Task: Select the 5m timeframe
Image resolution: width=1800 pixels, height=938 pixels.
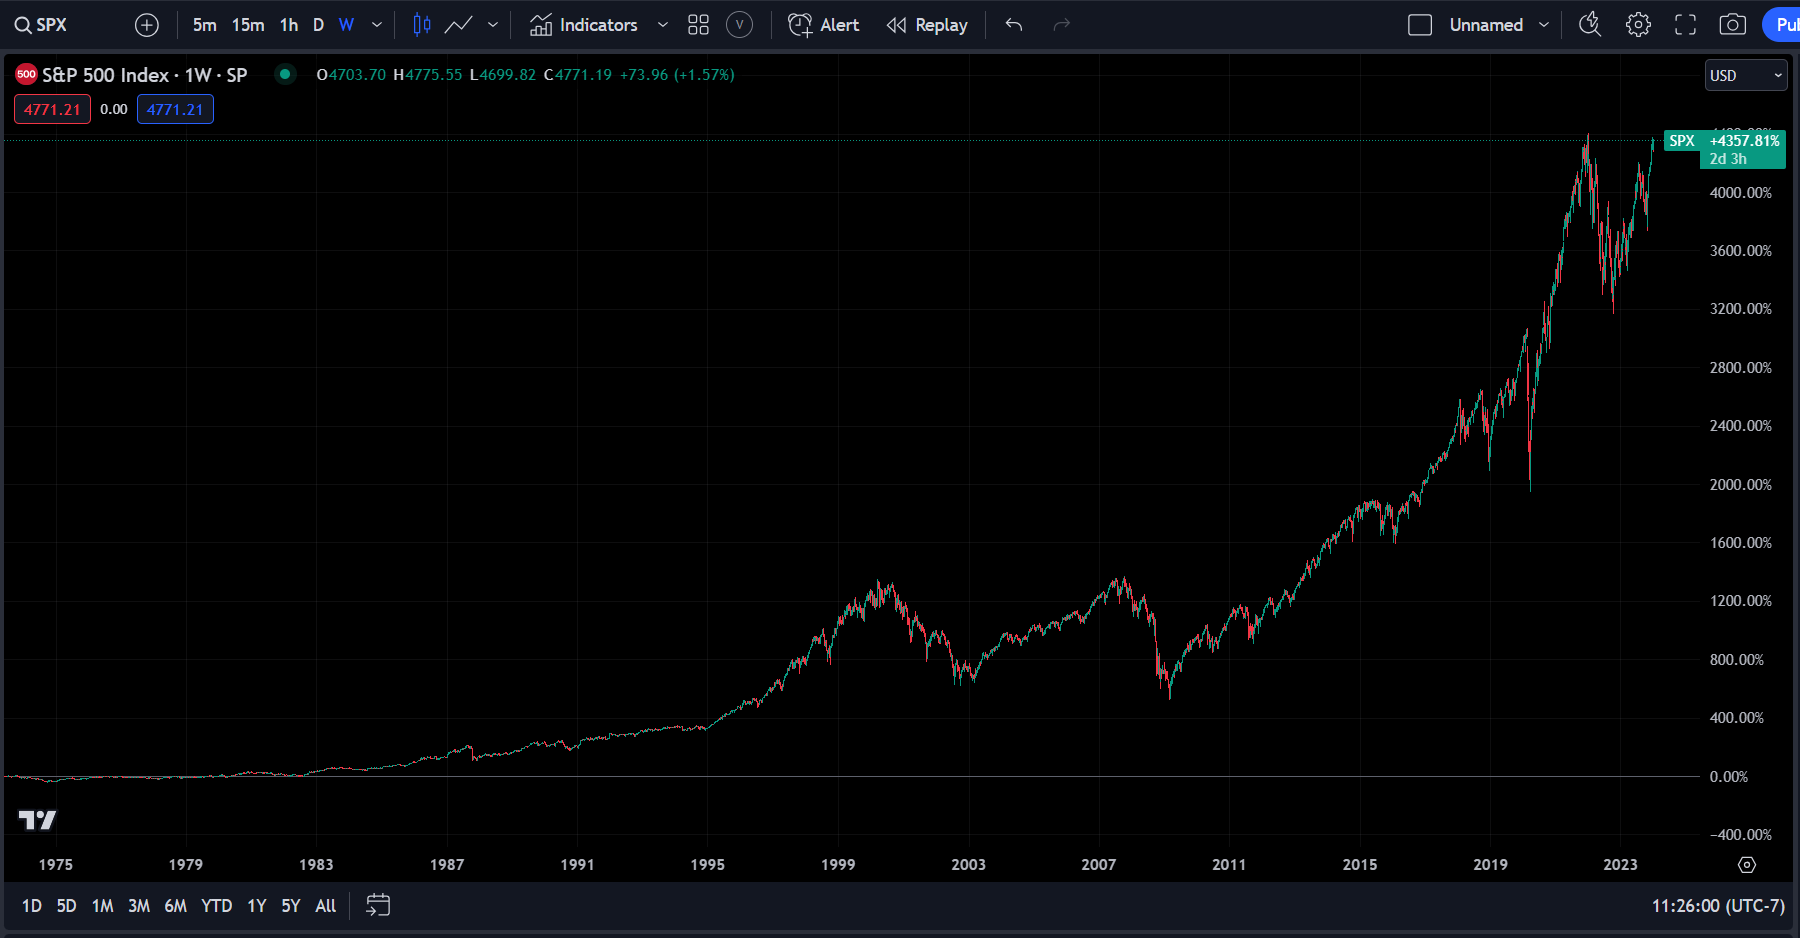Action: 204,25
